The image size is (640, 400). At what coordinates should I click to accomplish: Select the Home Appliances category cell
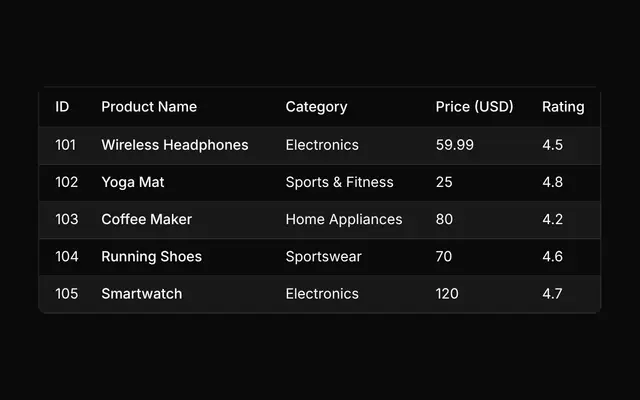344,220
